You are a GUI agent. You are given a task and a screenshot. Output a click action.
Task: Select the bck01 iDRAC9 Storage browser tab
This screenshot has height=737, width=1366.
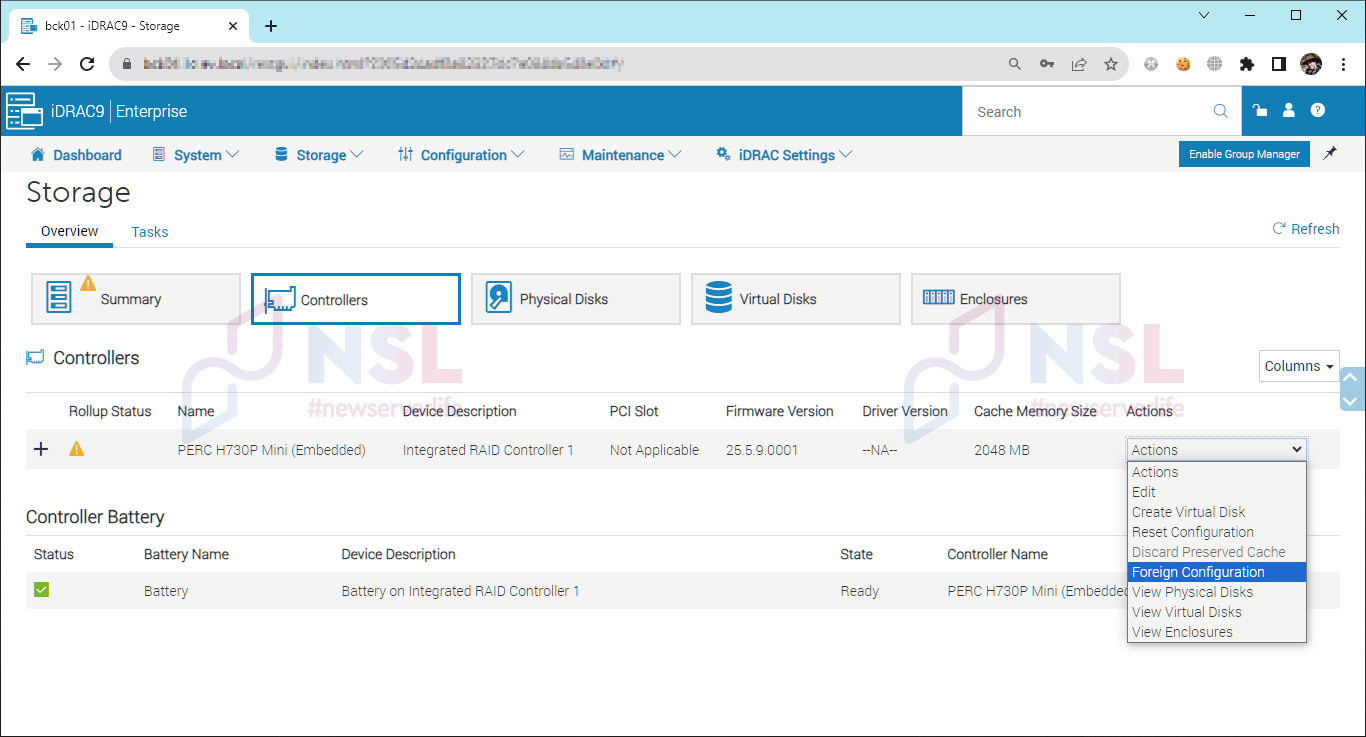pyautogui.click(x=127, y=26)
